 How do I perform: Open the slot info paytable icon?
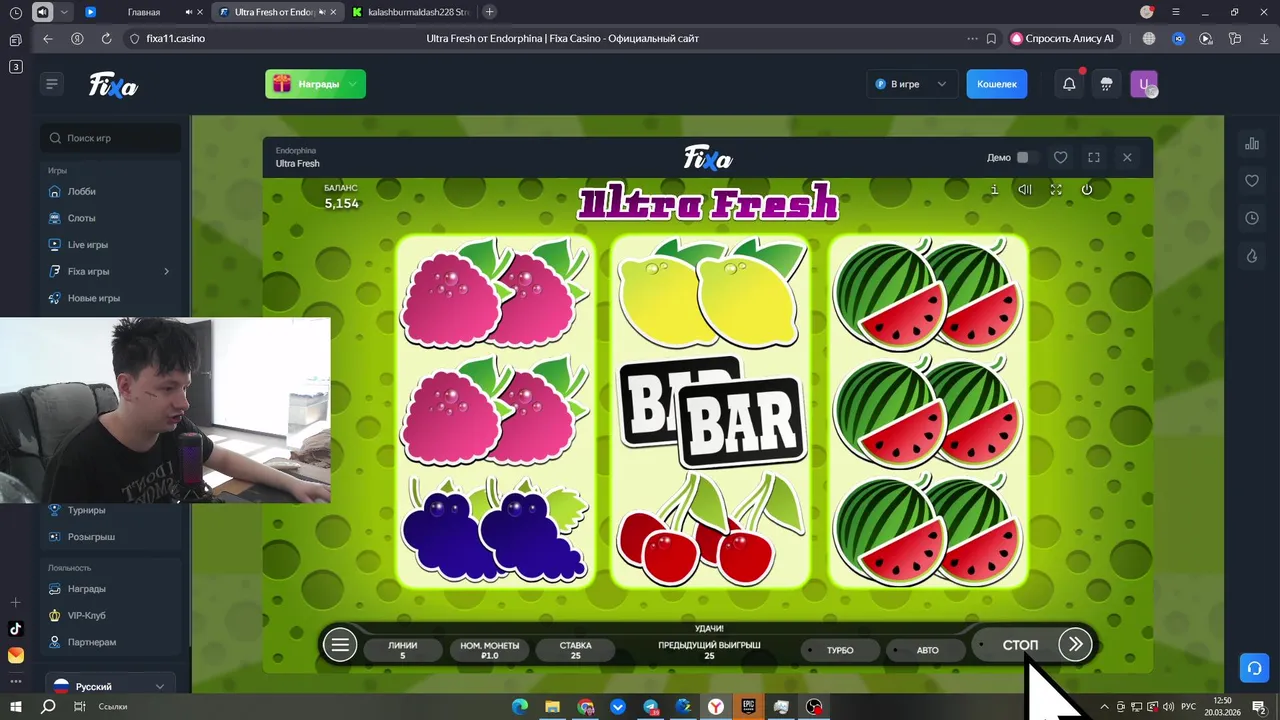tap(994, 189)
